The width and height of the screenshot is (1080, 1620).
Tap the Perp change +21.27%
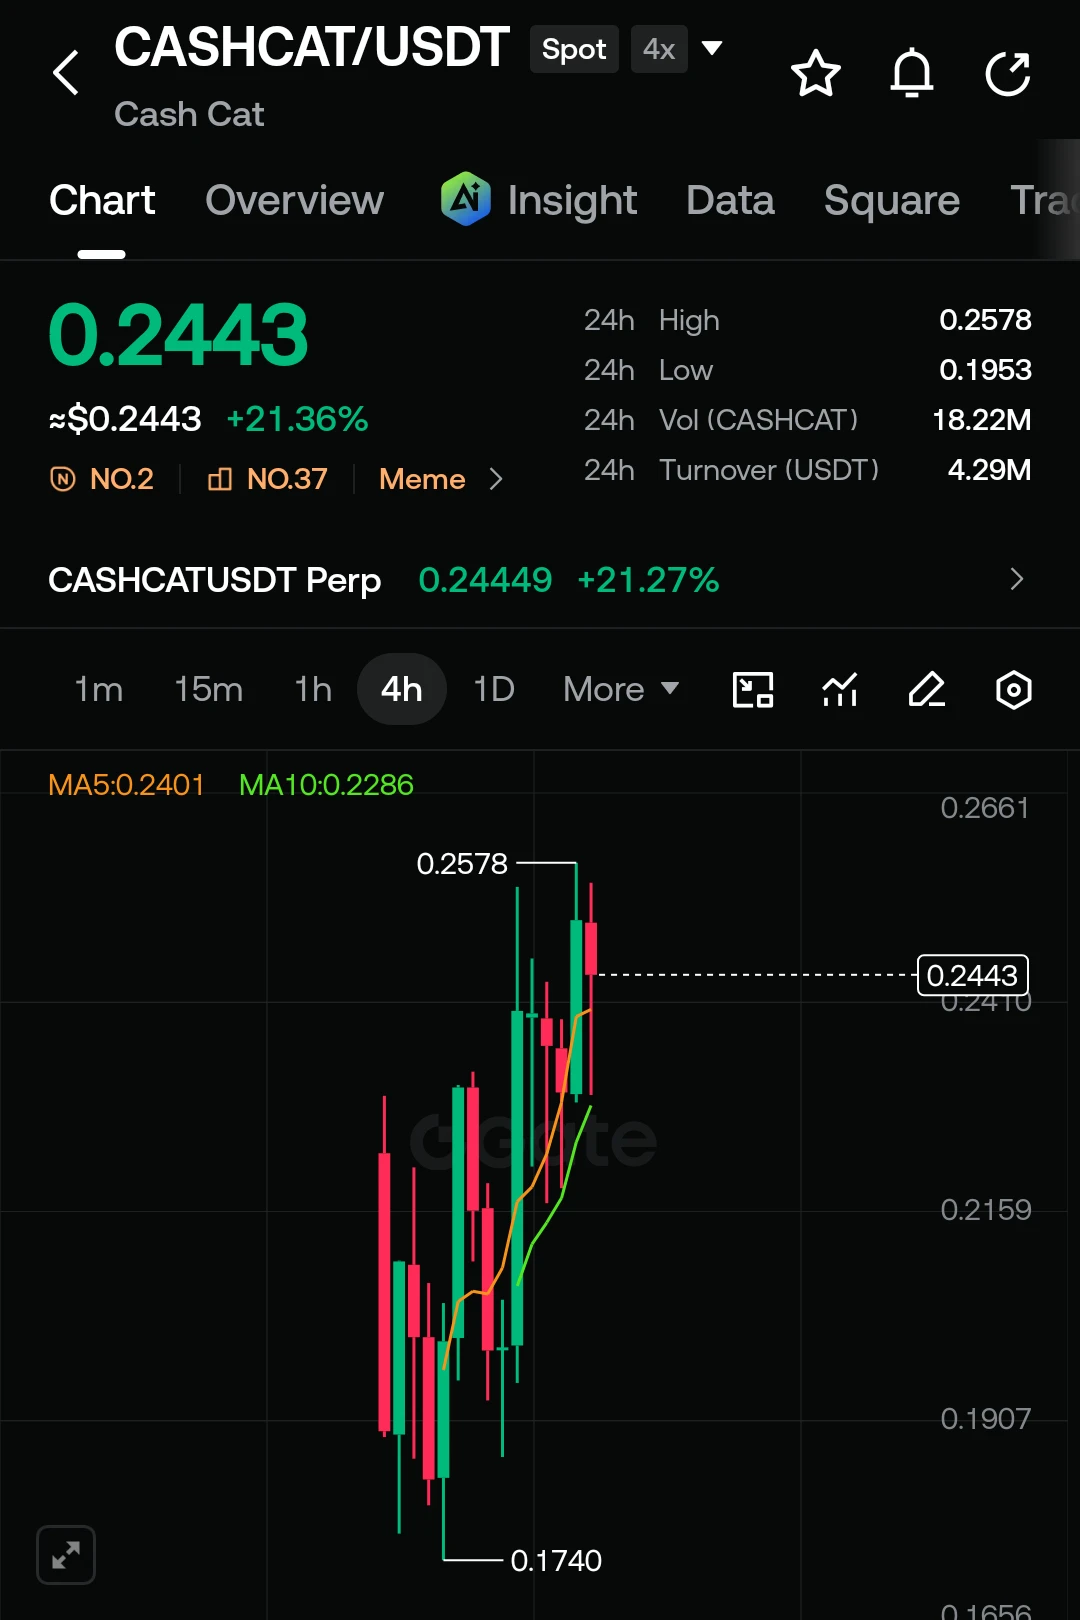click(x=648, y=580)
